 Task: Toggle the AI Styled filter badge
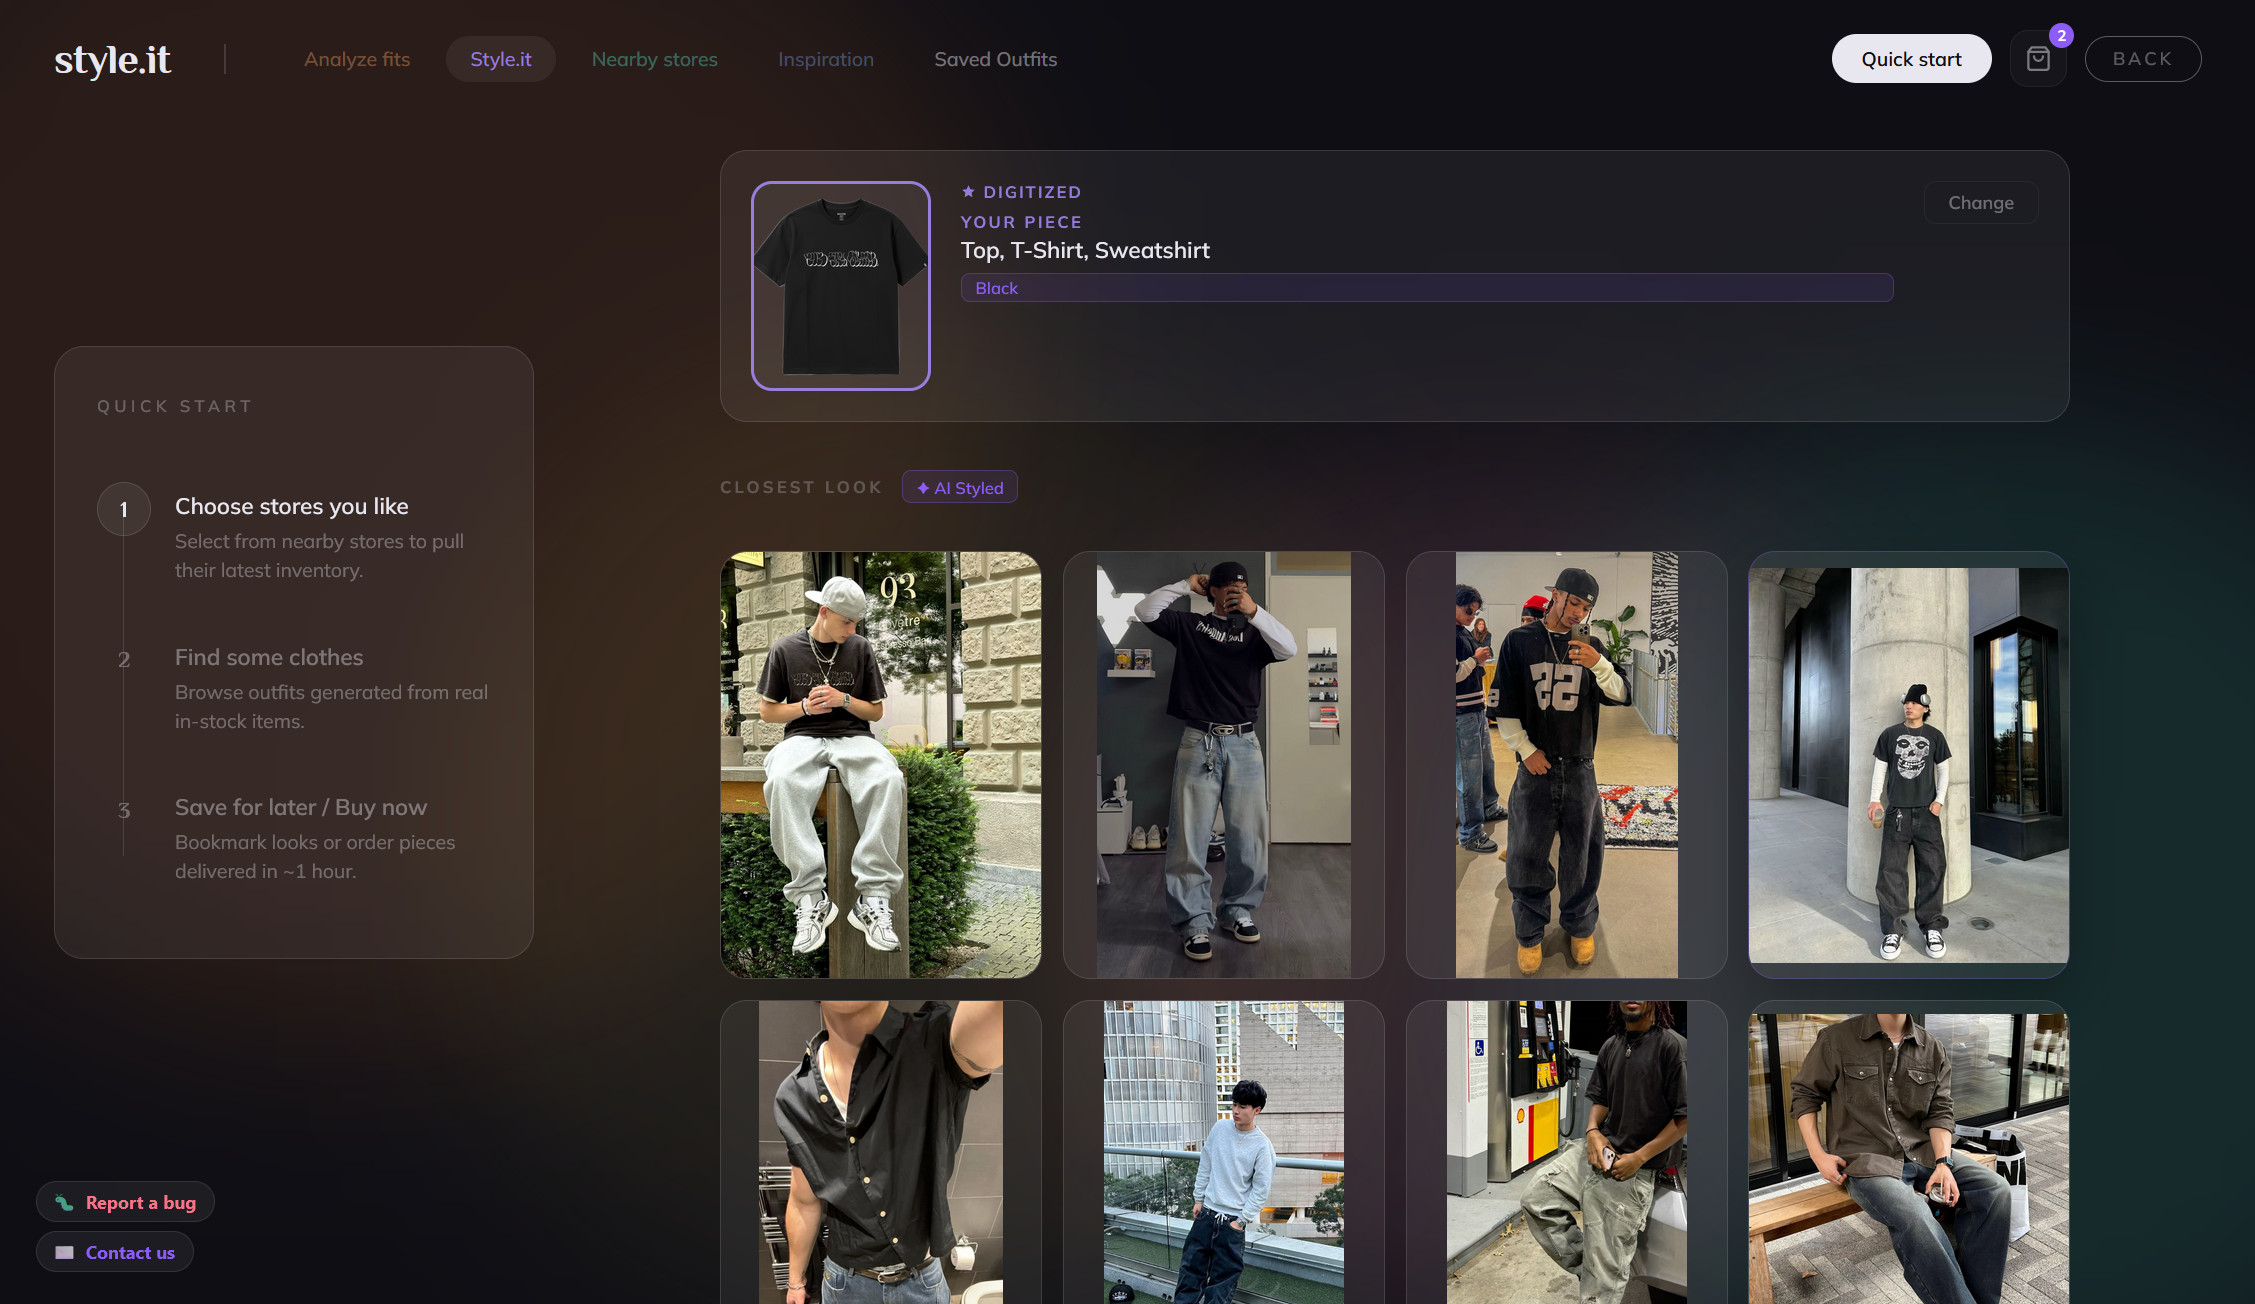pos(959,487)
